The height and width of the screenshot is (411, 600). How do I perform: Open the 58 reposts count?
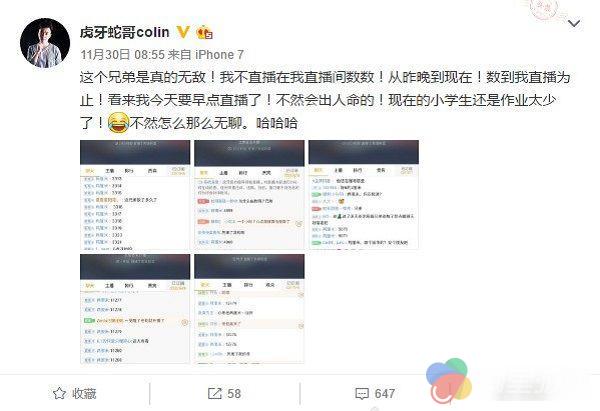point(234,393)
